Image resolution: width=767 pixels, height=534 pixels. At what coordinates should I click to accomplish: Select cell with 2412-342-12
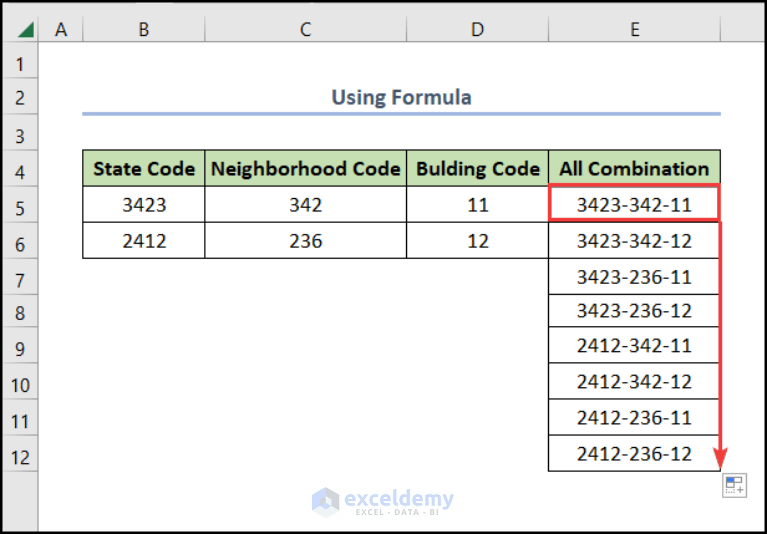pyautogui.click(x=634, y=381)
